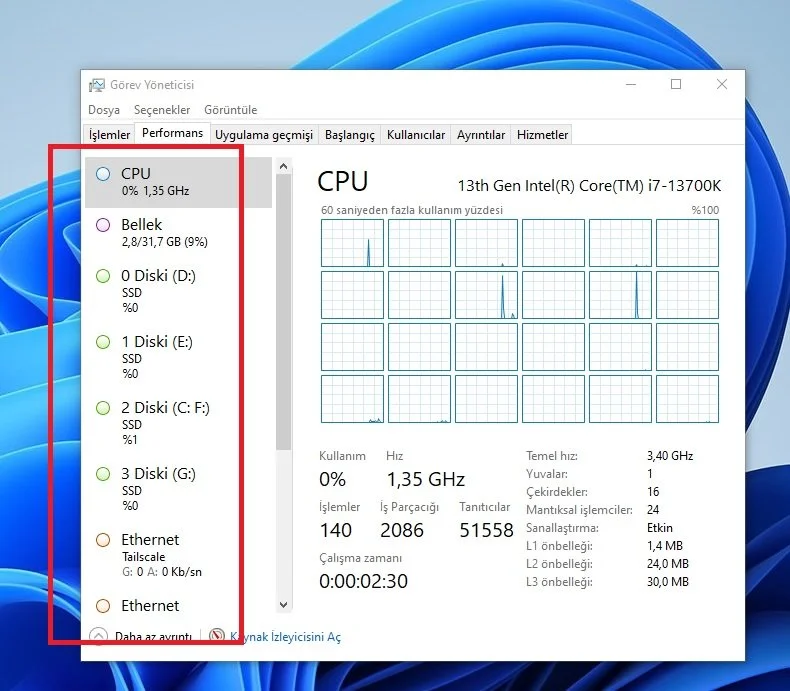The height and width of the screenshot is (691, 790).
Task: Select the Performans tab
Action: [x=172, y=133]
